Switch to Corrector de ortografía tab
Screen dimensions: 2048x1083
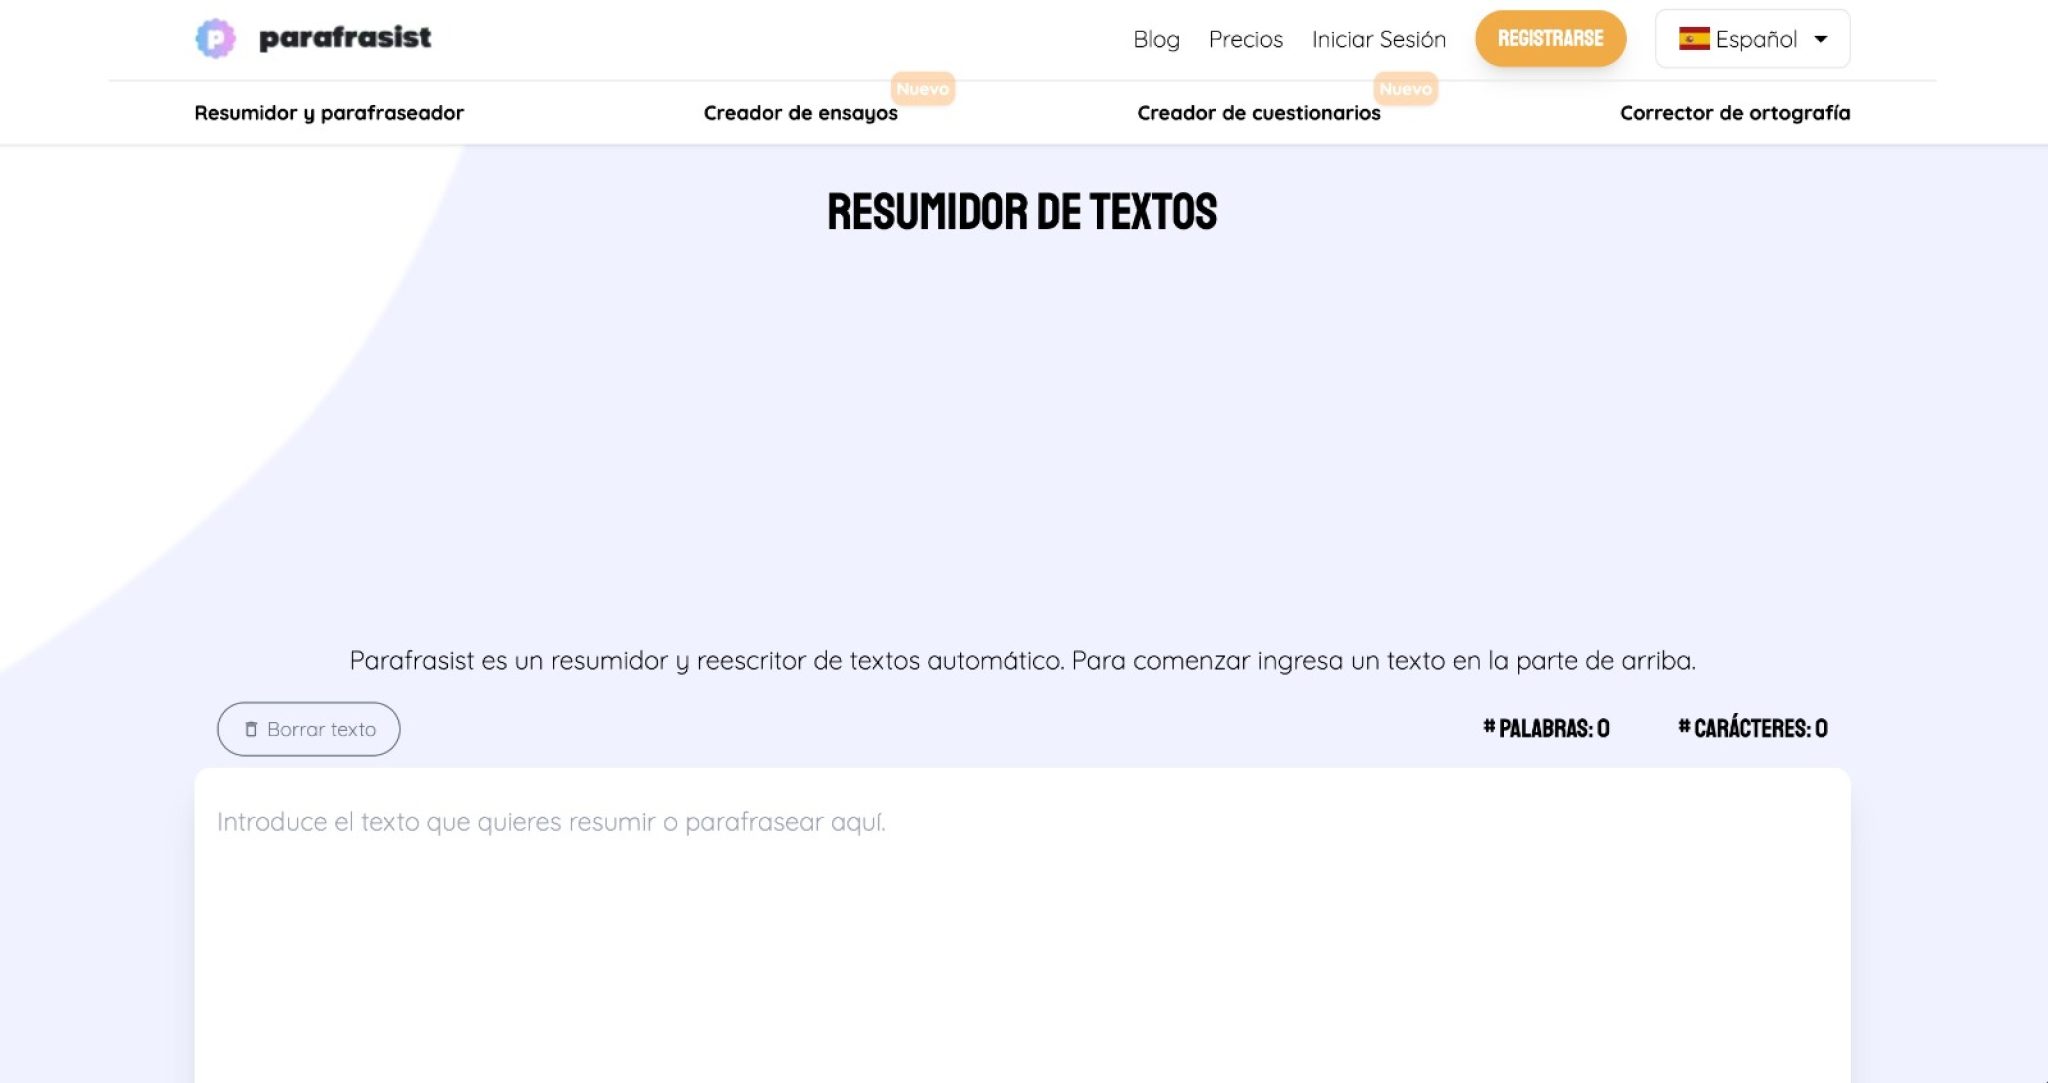[x=1734, y=113]
